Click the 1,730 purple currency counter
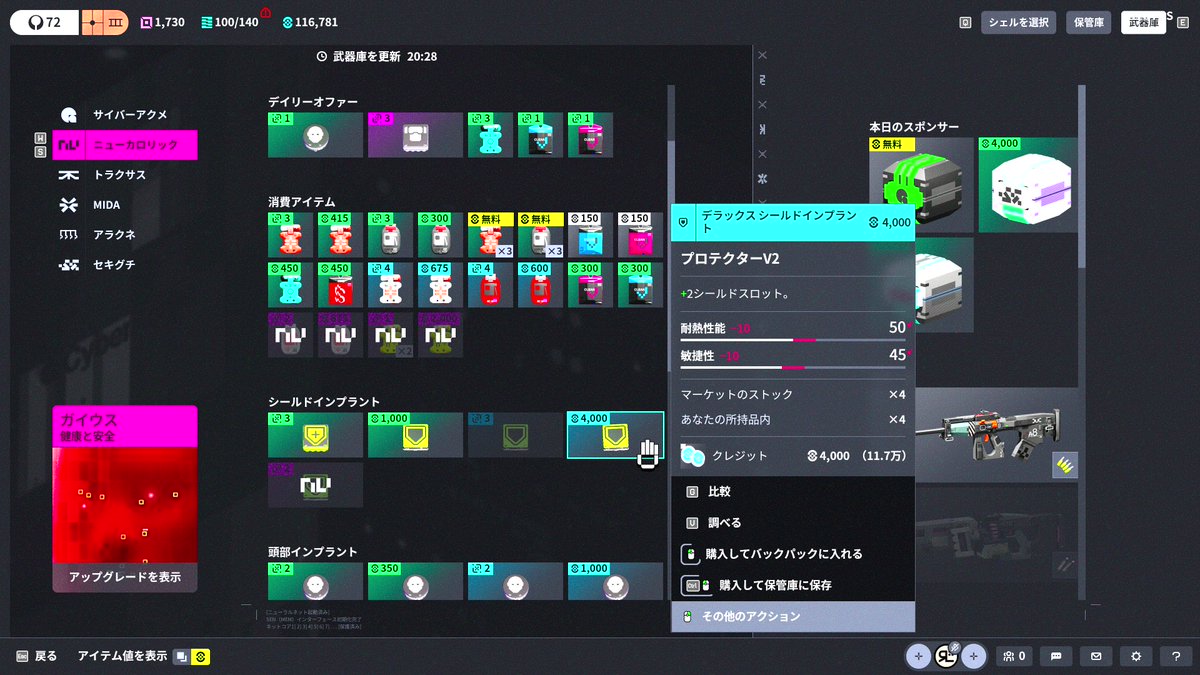 (162, 22)
